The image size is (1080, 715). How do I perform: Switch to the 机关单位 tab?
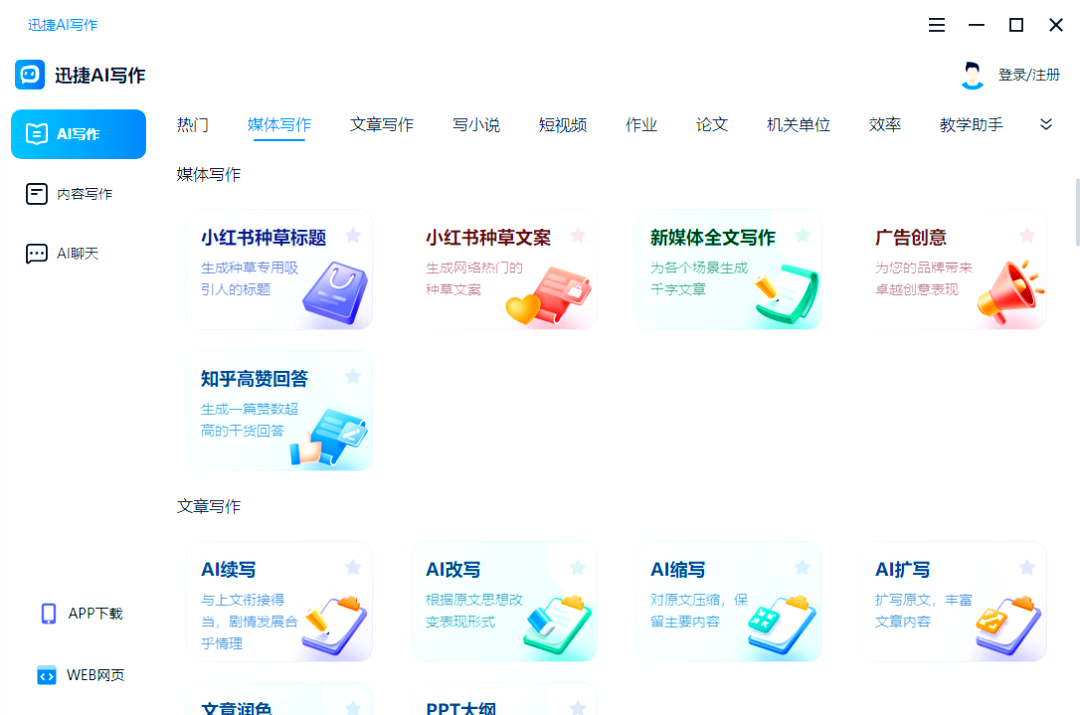pos(798,125)
